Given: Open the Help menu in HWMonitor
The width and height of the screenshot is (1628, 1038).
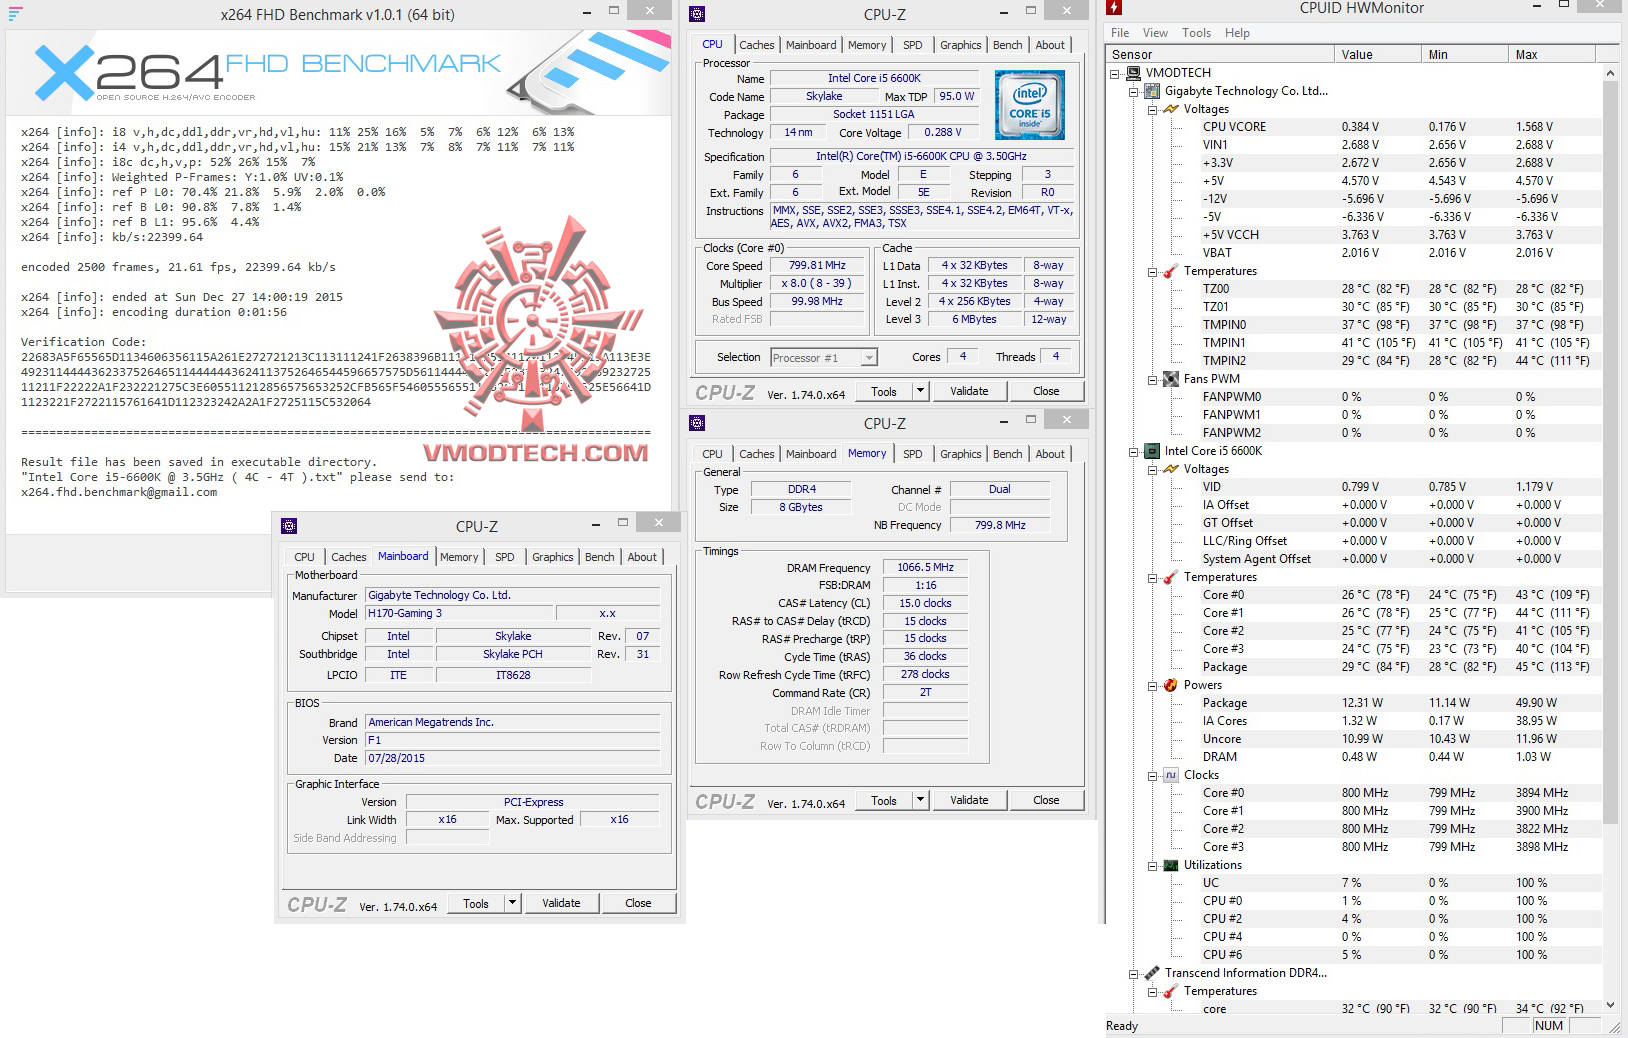Looking at the screenshot, I should click(x=1237, y=33).
